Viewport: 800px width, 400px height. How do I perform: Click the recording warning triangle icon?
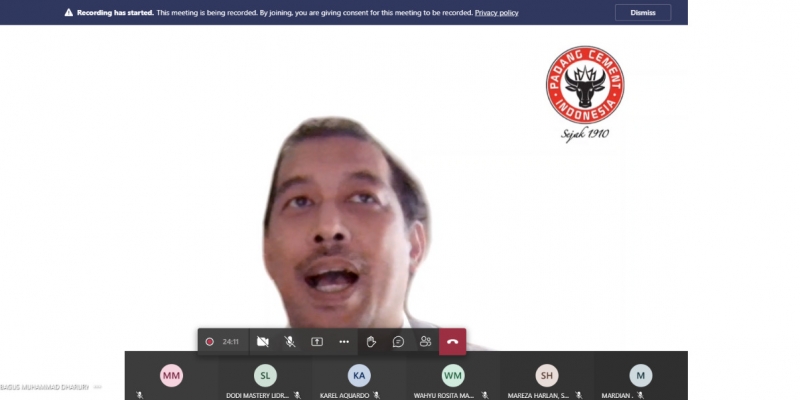pyautogui.click(x=69, y=13)
